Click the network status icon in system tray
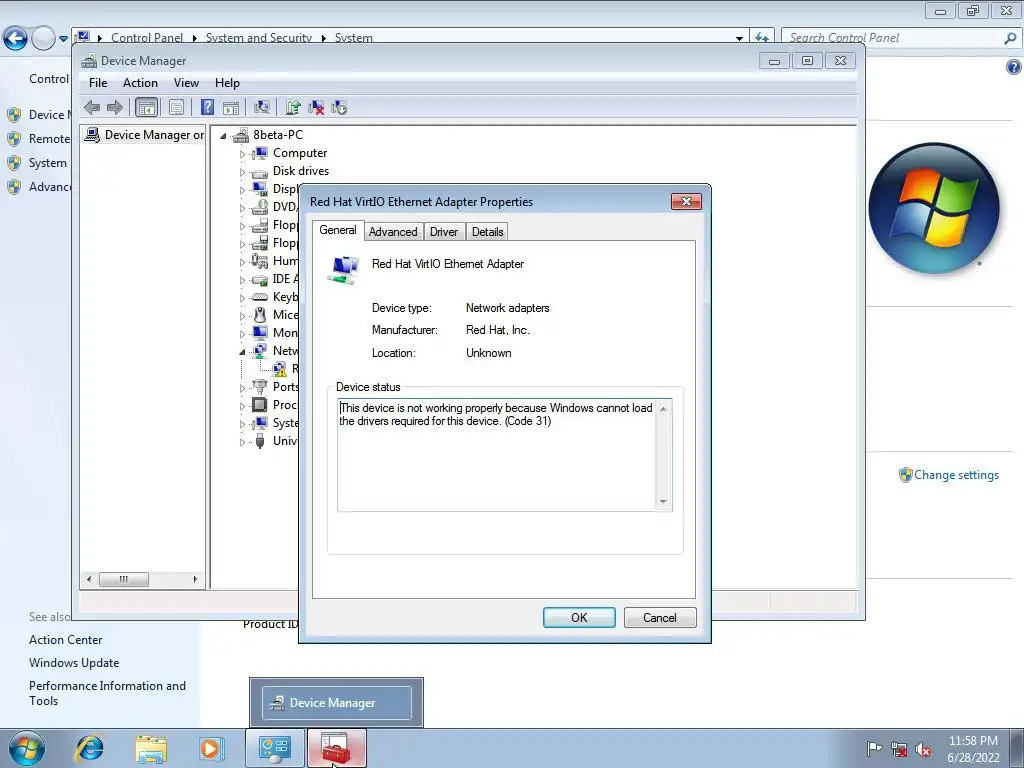 click(x=899, y=750)
